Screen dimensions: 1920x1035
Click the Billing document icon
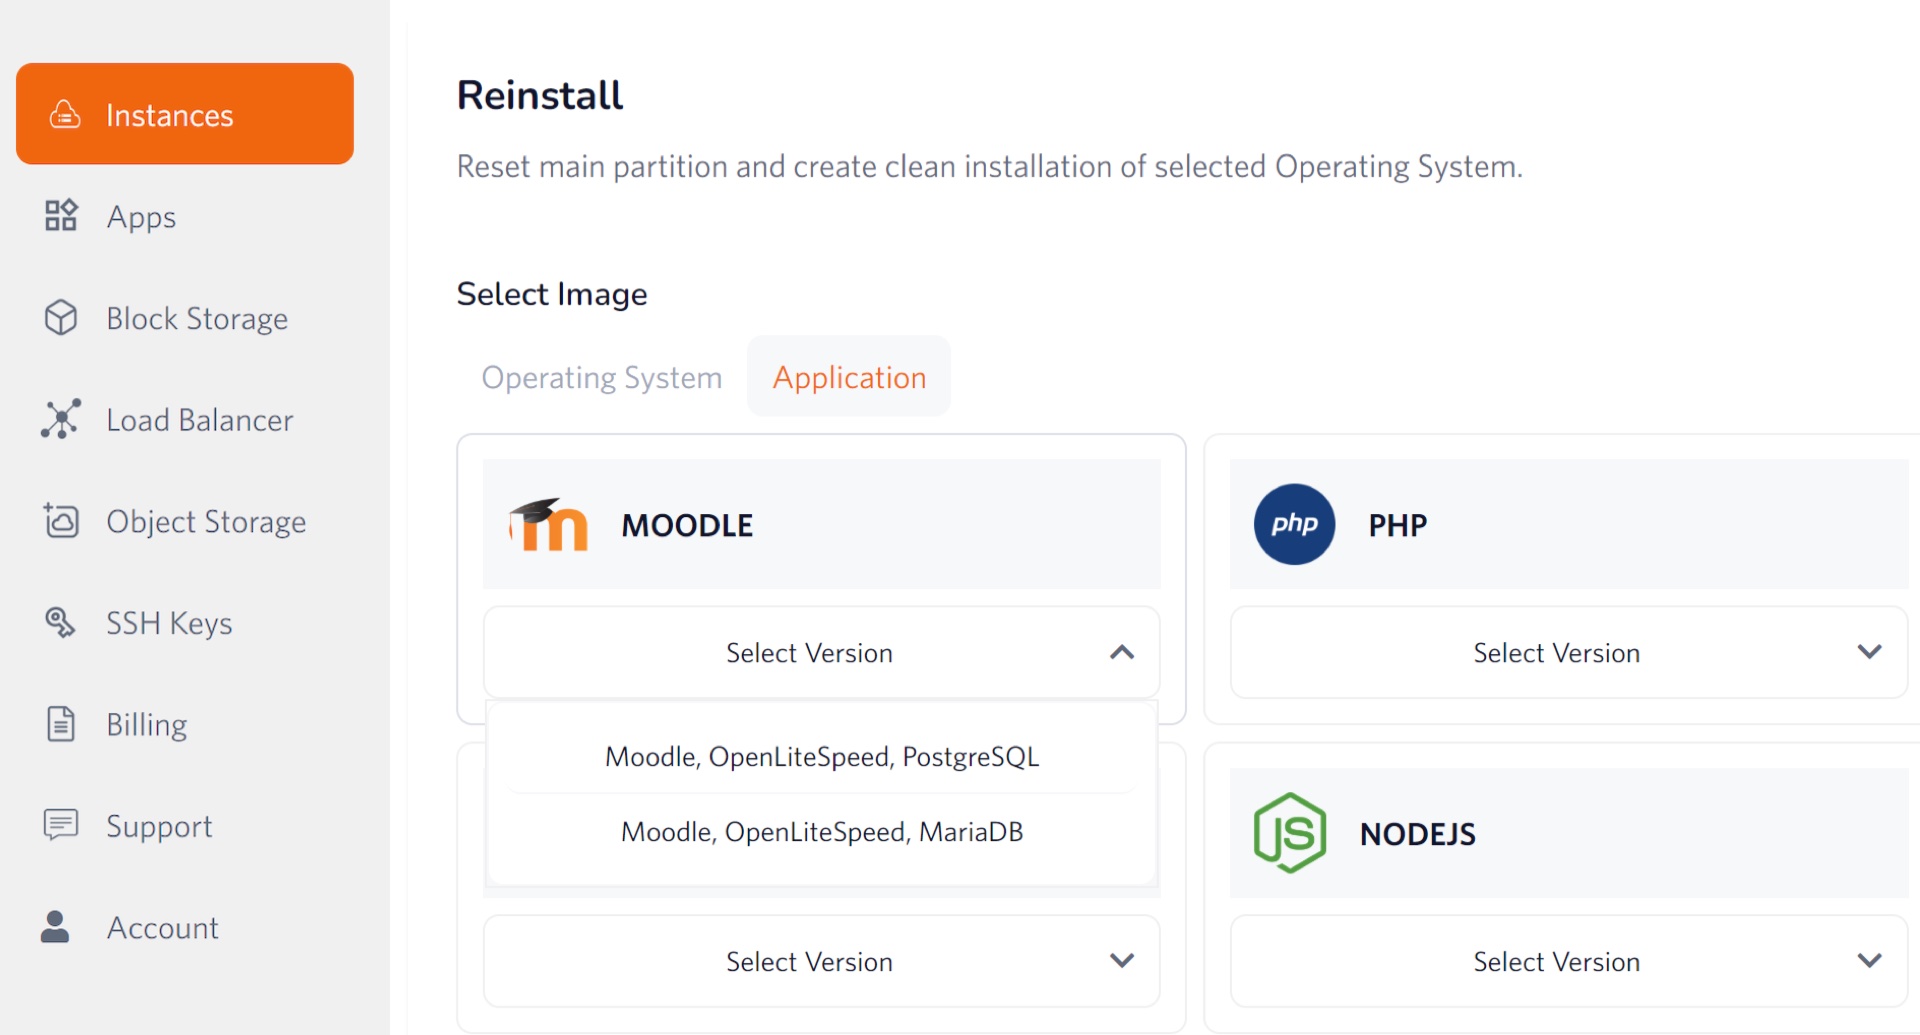point(61,724)
